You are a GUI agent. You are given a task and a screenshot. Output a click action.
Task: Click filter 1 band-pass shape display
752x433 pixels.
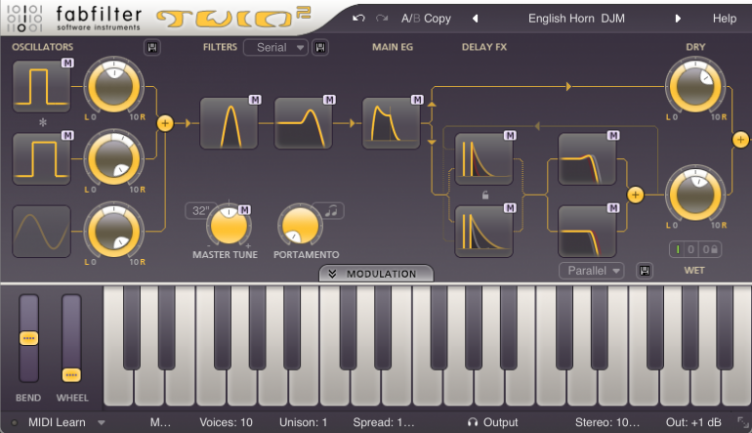(x=229, y=123)
